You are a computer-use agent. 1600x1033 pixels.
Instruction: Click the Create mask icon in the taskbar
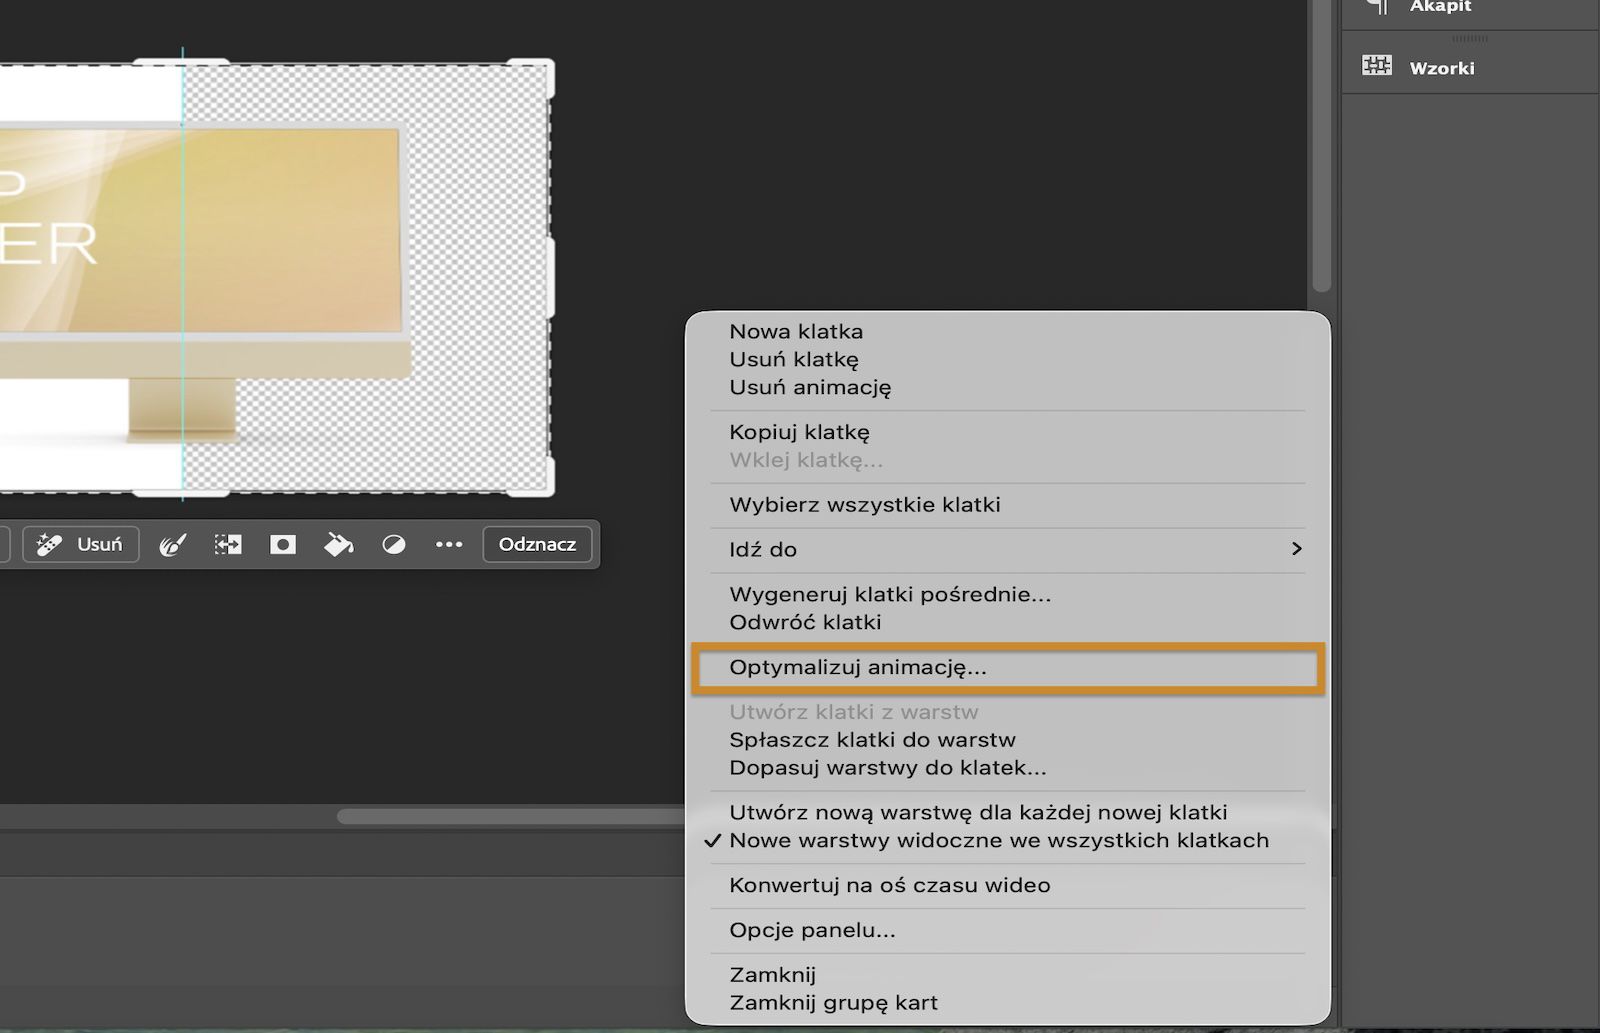coord(281,544)
